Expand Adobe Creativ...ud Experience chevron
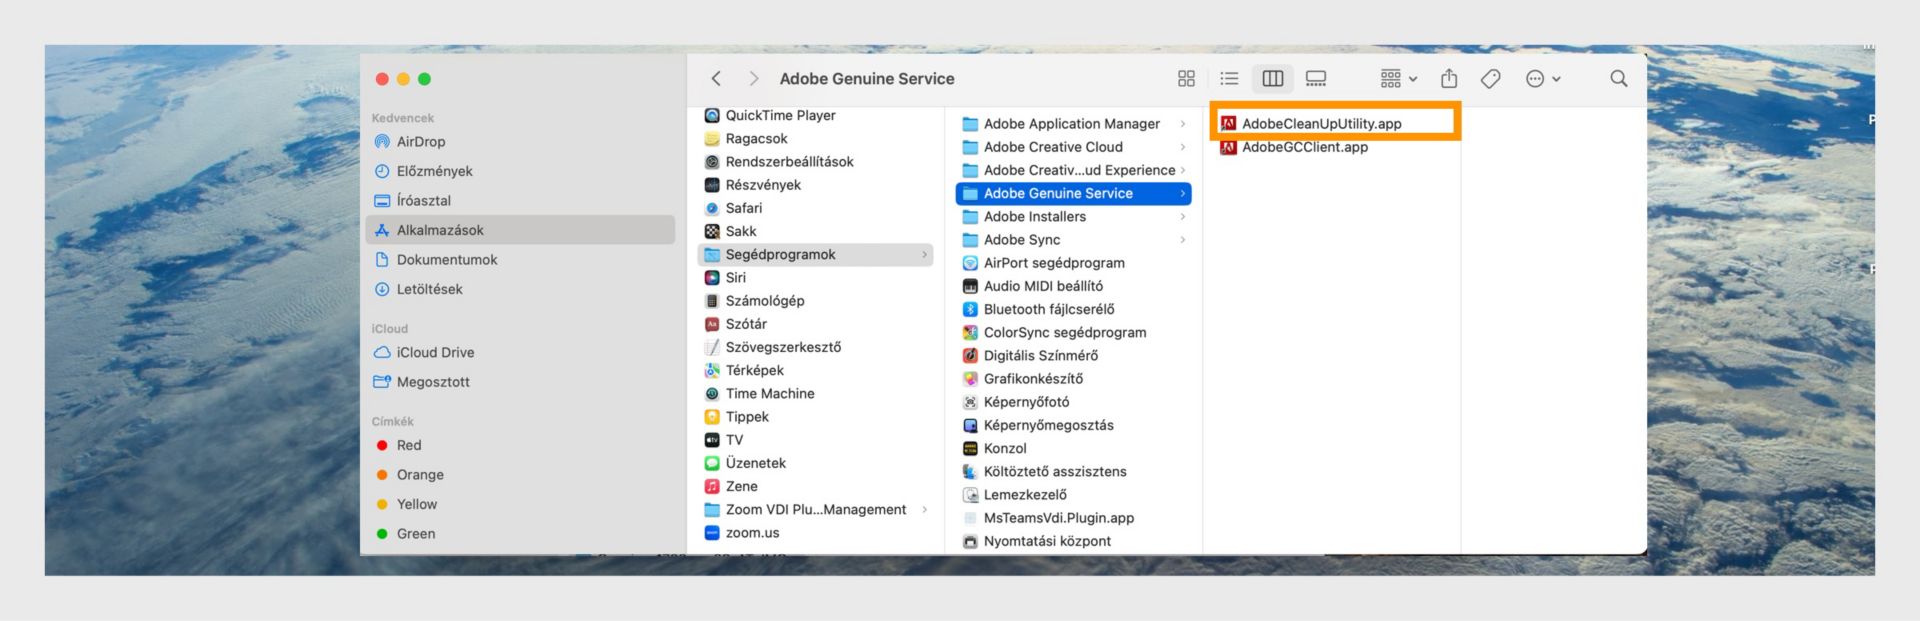The width and height of the screenshot is (1920, 621). point(1183,170)
